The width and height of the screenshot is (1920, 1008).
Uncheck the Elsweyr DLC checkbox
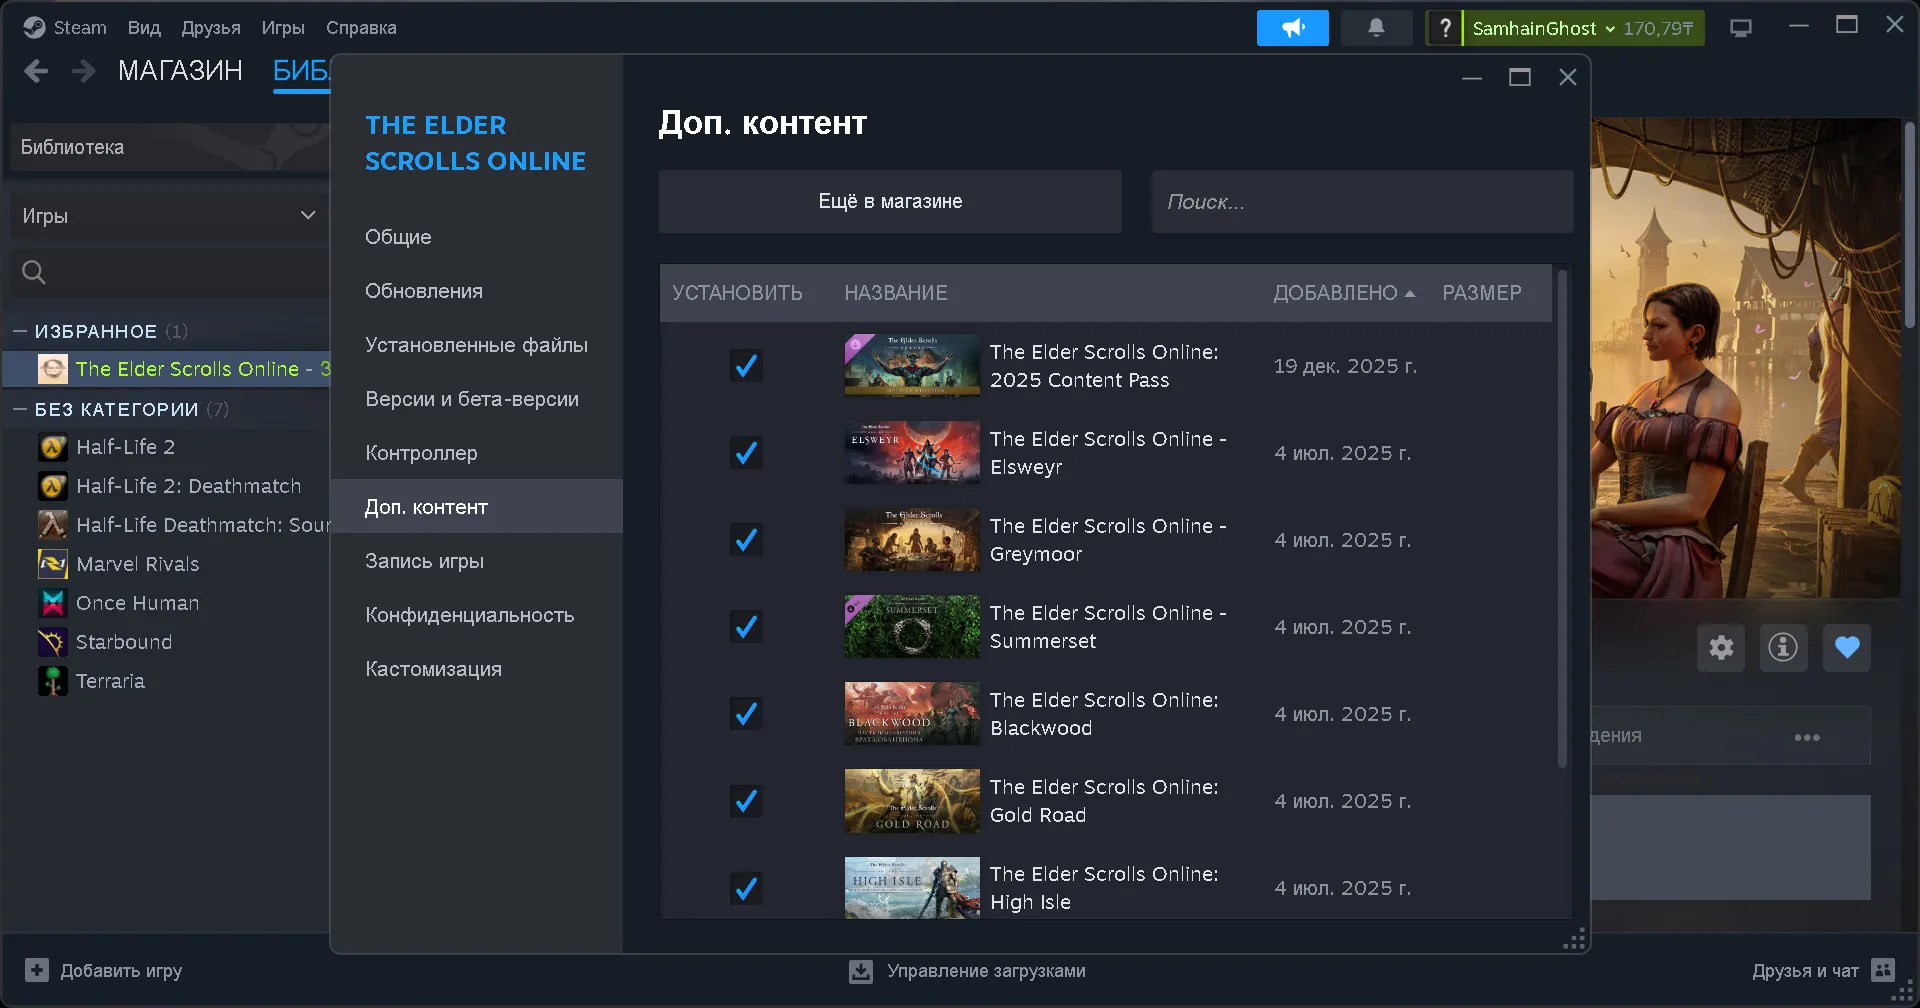point(746,453)
